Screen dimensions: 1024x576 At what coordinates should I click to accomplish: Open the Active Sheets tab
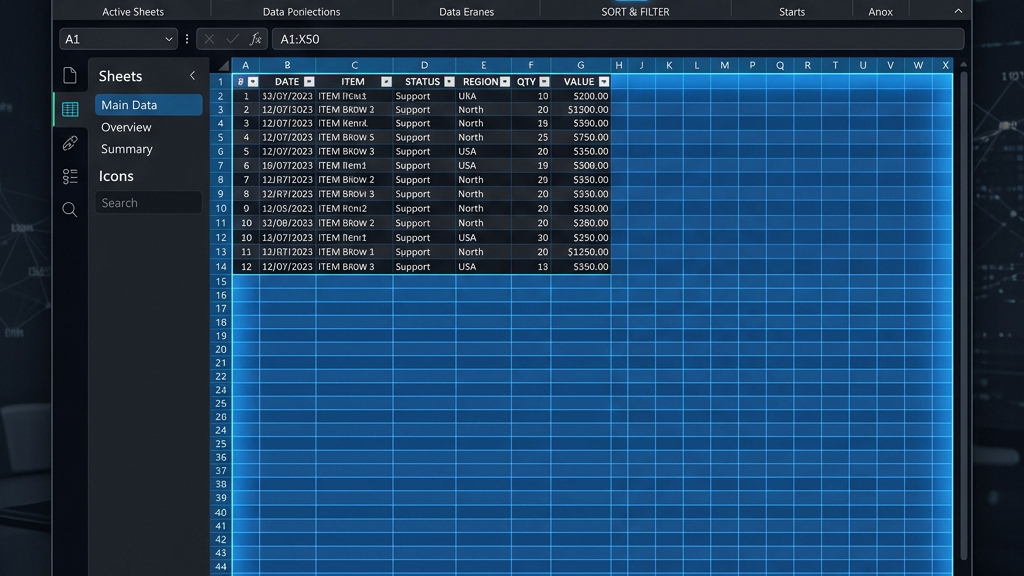(133, 12)
